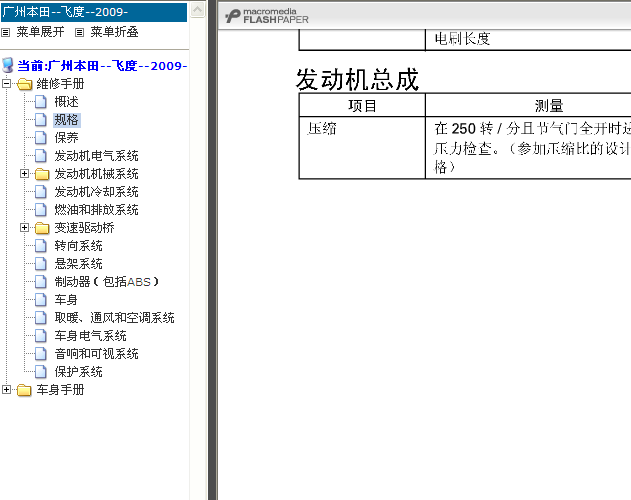Click the page icon next to 概述

coord(41,102)
